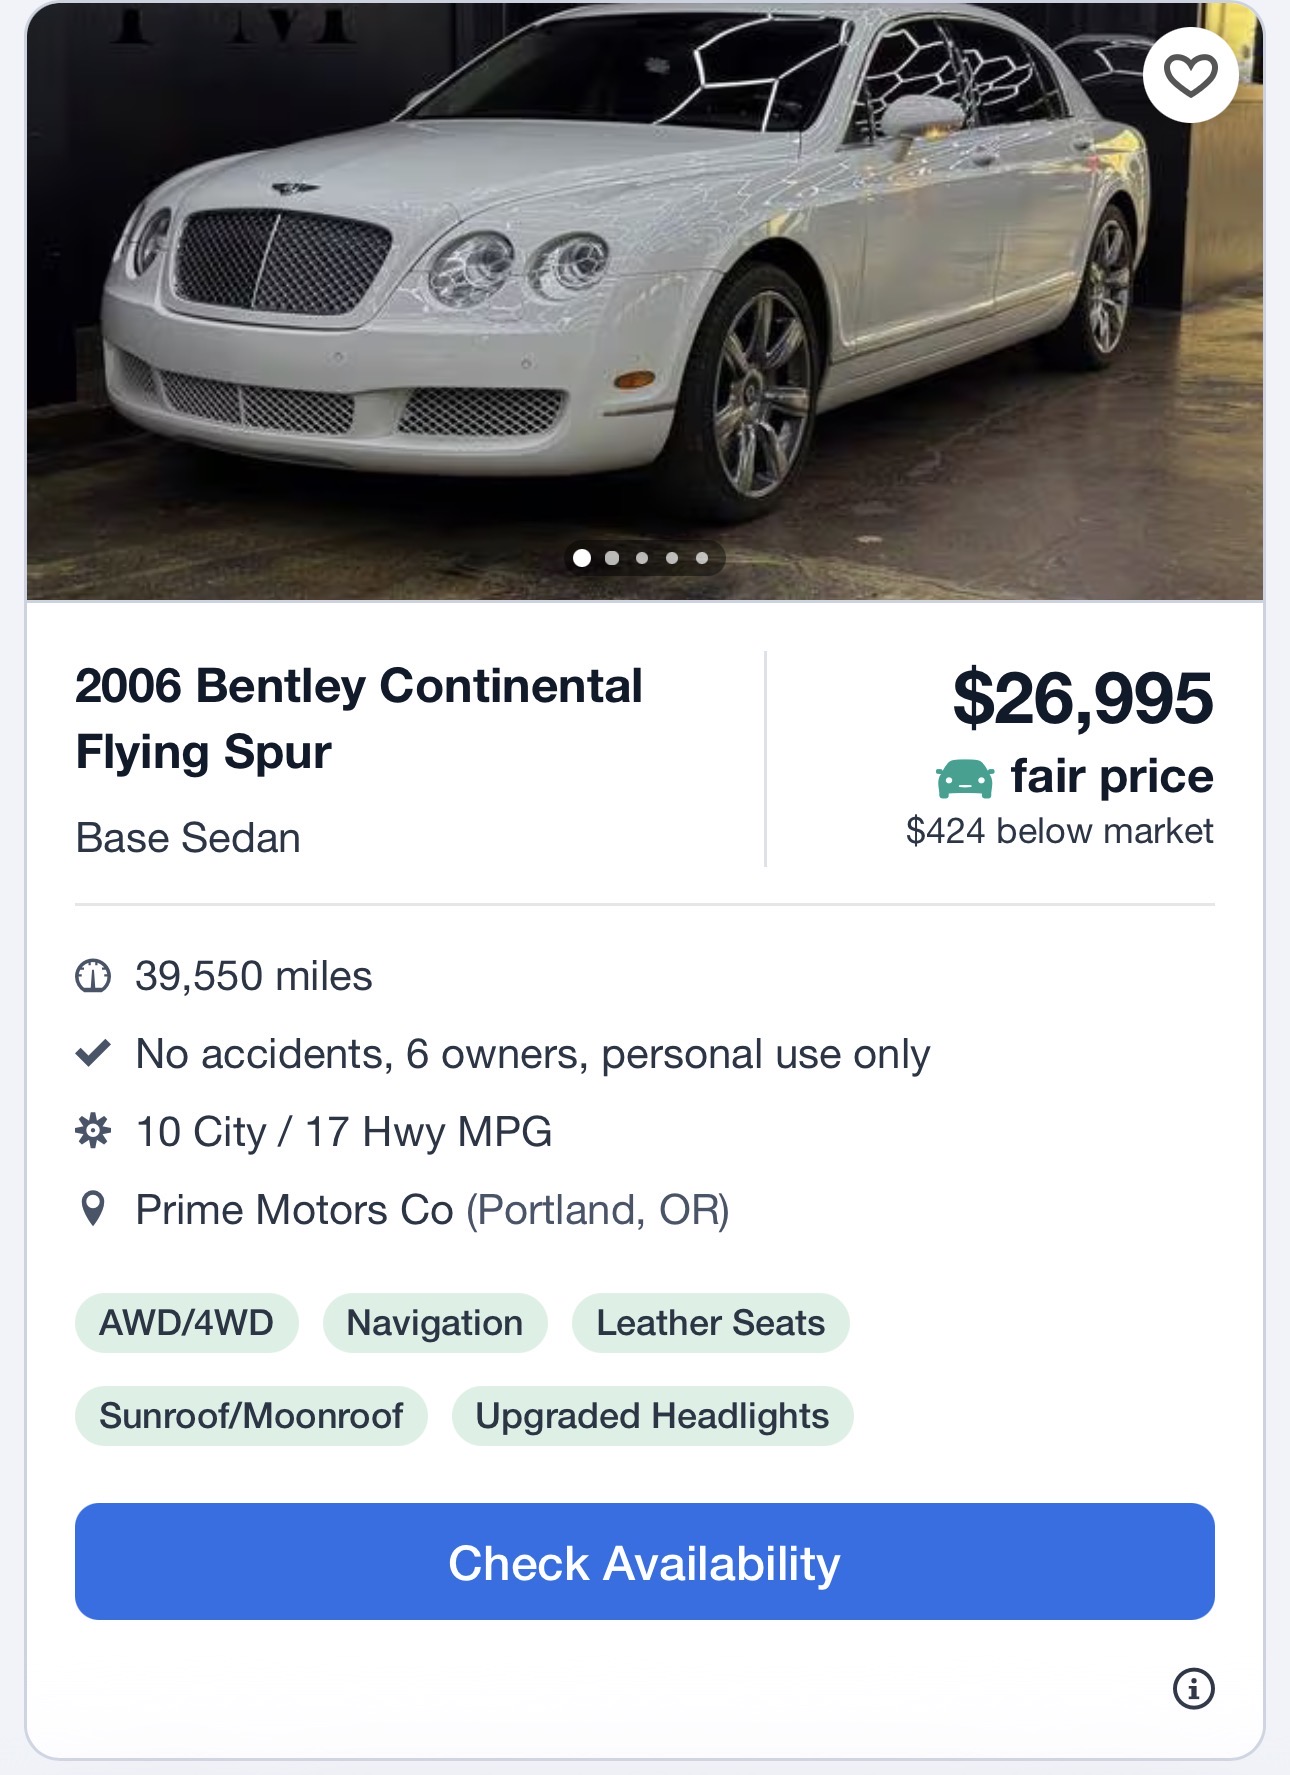
Task: Click the $26,995 price text
Action: pos(1082,699)
